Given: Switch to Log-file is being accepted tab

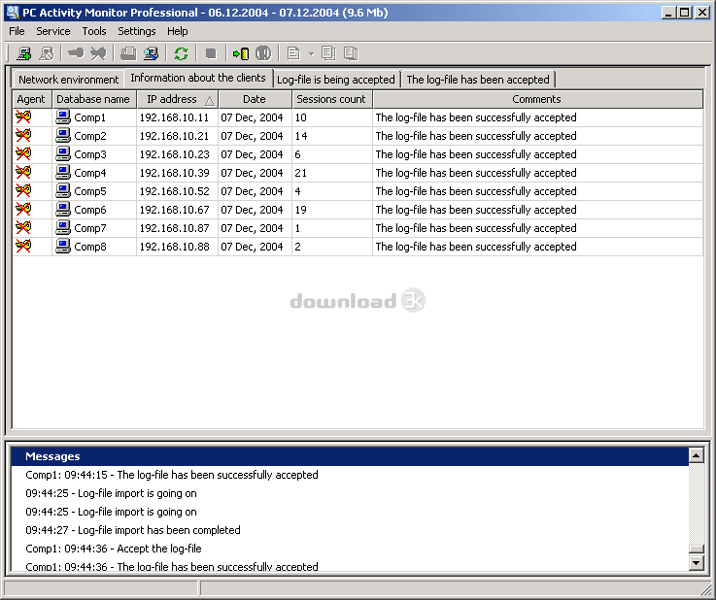Looking at the screenshot, I should [x=336, y=79].
